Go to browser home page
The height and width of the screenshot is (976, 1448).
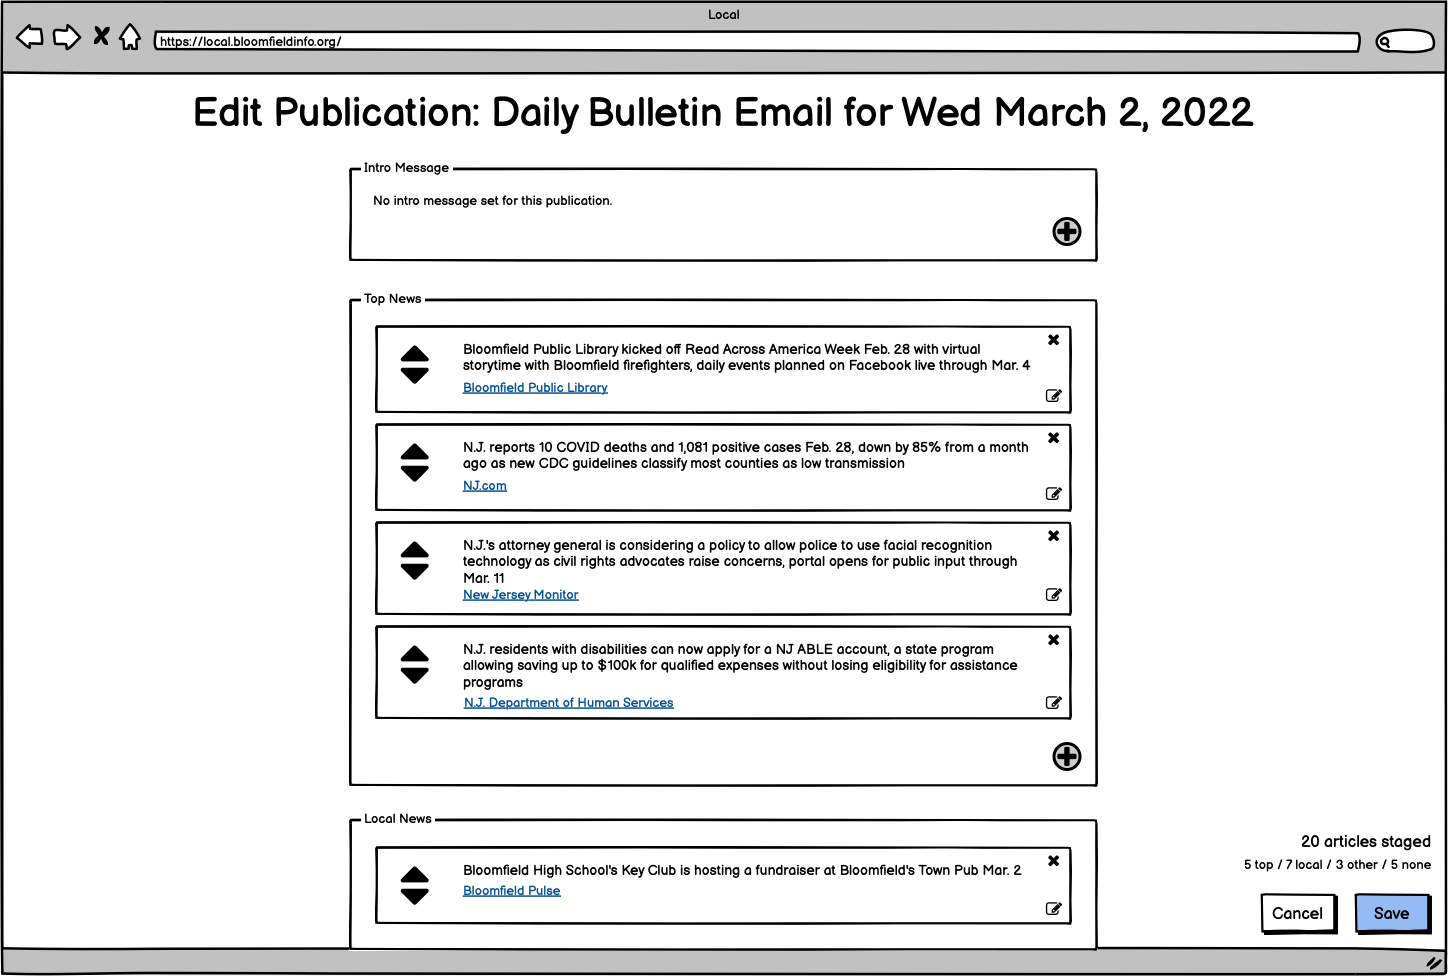(130, 38)
